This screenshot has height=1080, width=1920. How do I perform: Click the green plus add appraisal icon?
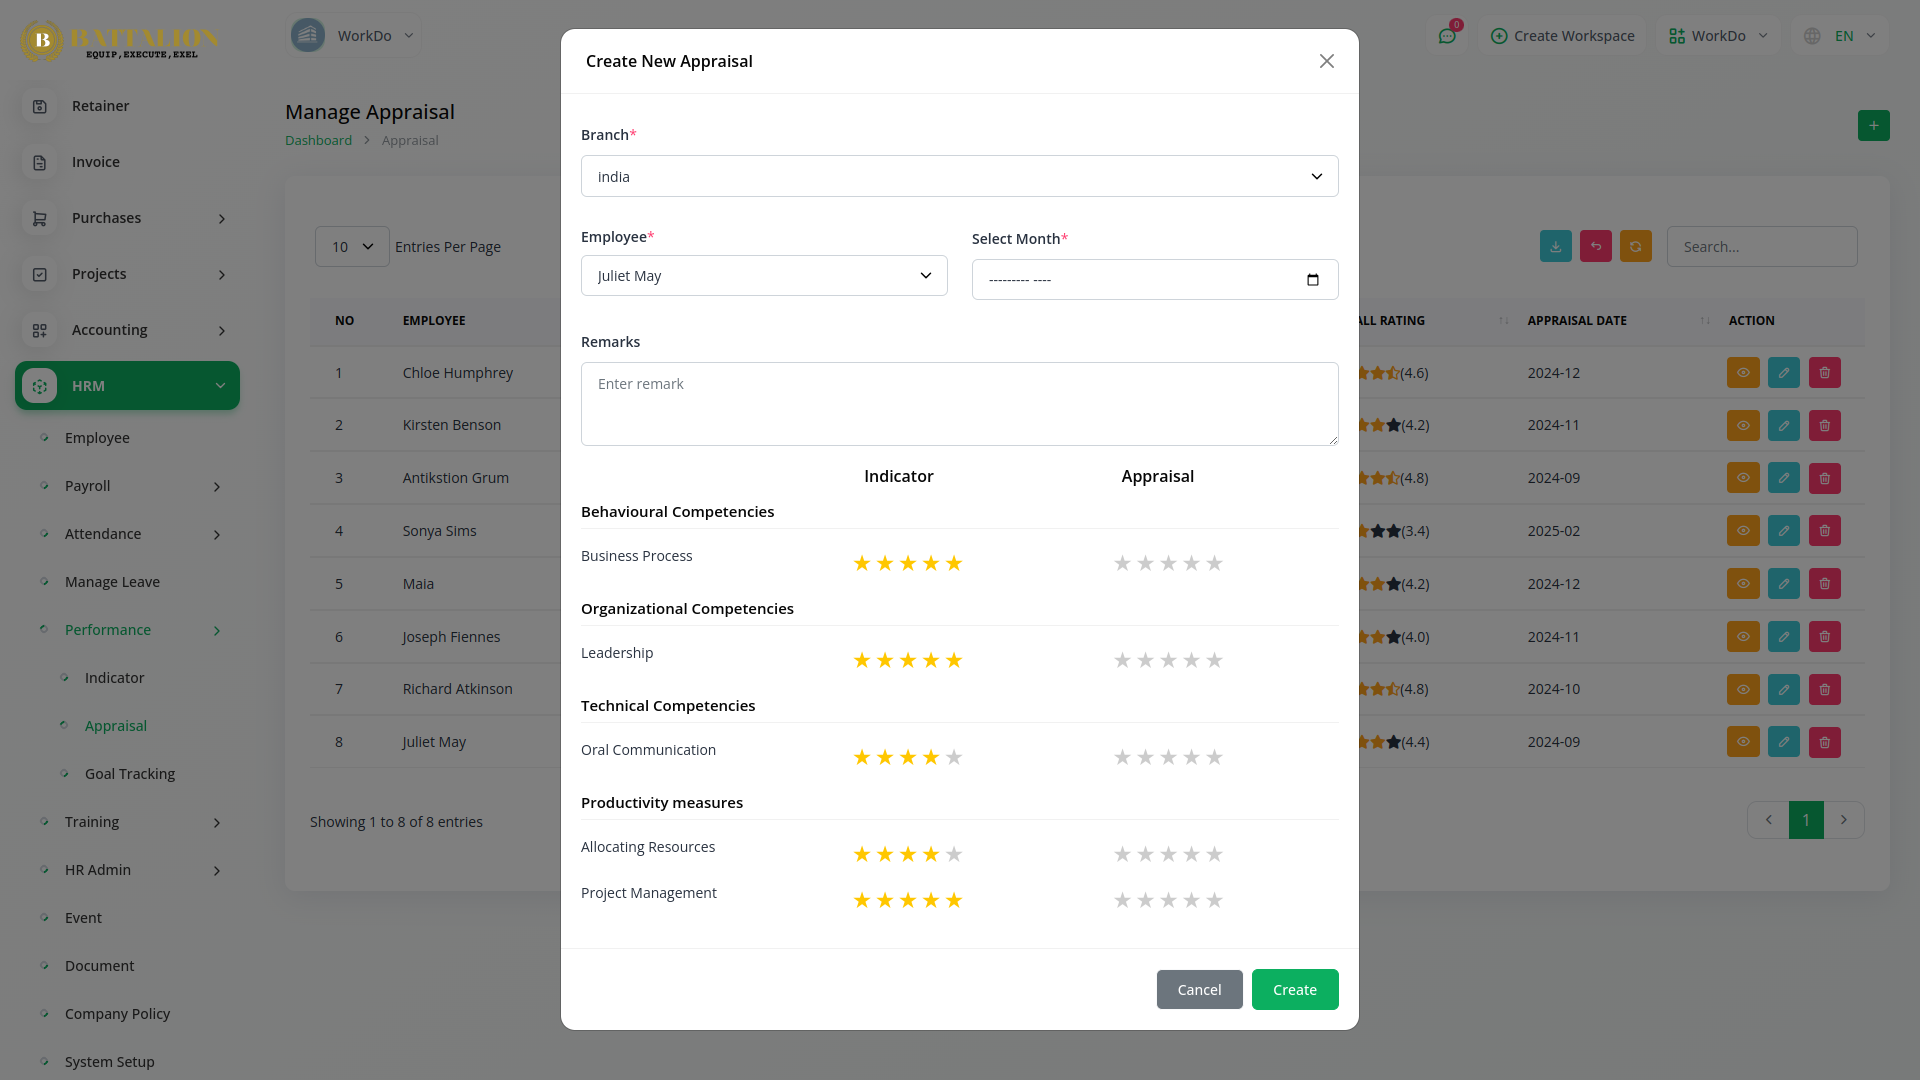pos(1873,126)
